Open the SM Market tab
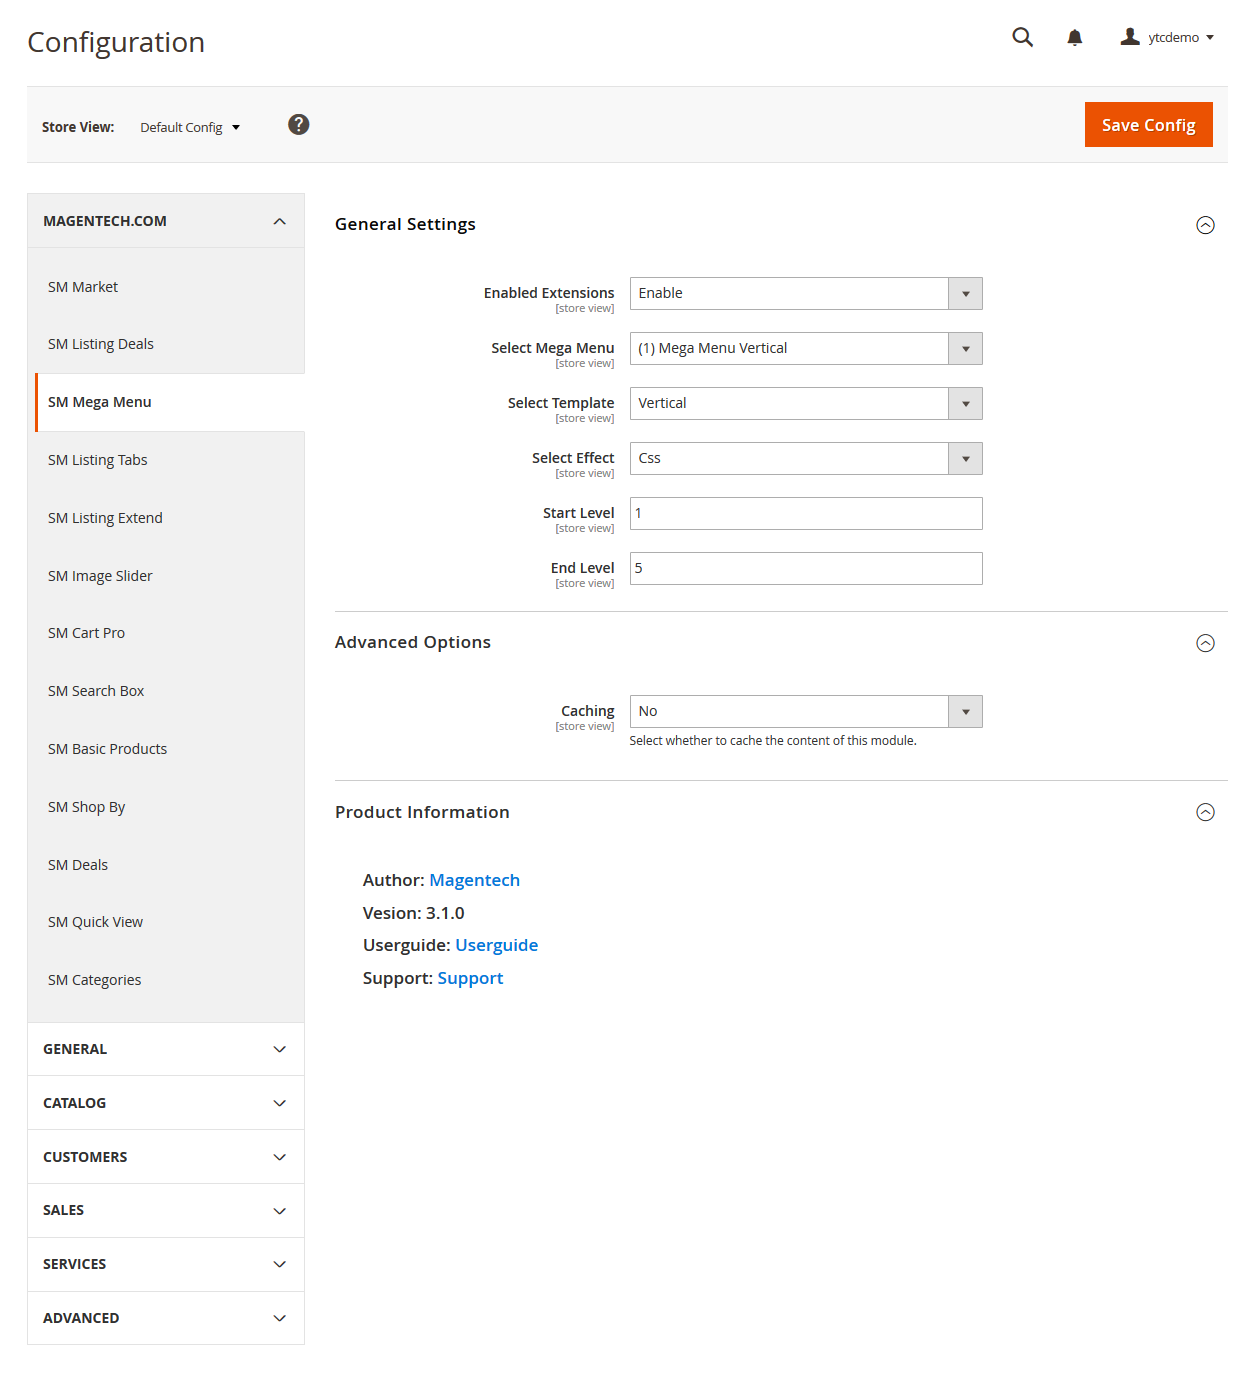Screen dimensions: 1240x1373 click(x=166, y=287)
